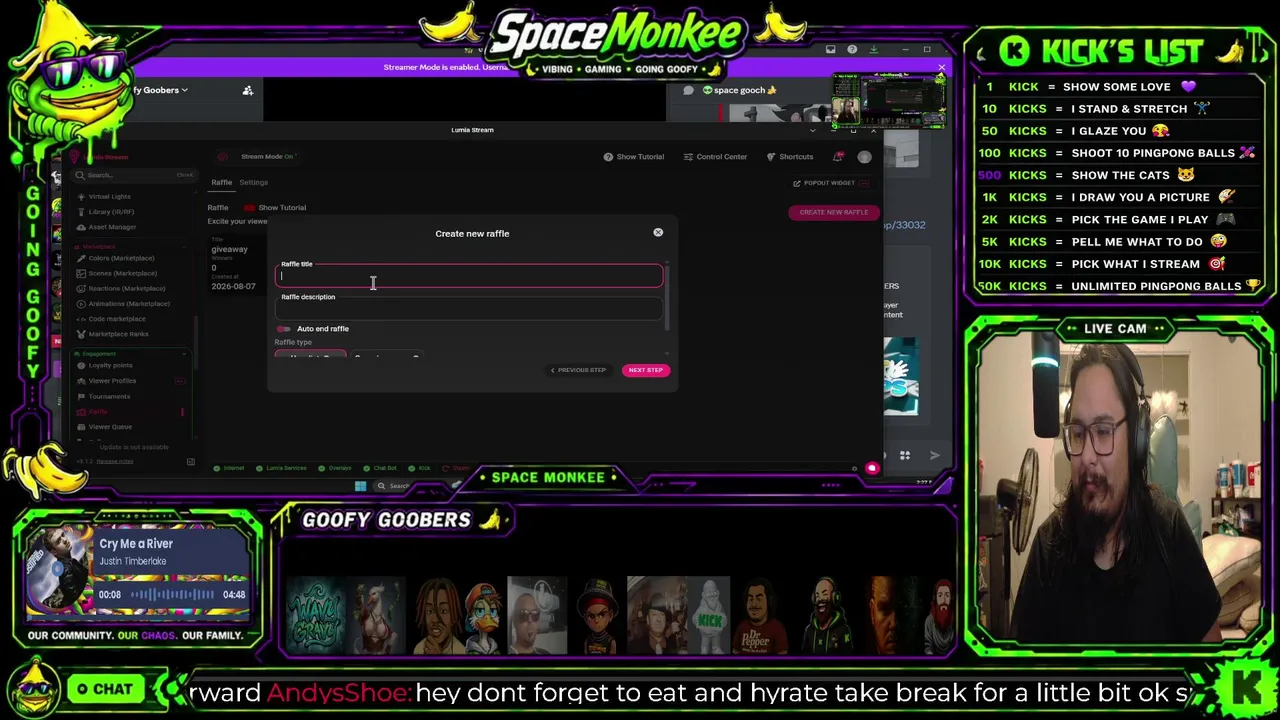This screenshot has height=720, width=1280.
Task: Open Virtual Lights in the sidebar
Action: click(108, 196)
